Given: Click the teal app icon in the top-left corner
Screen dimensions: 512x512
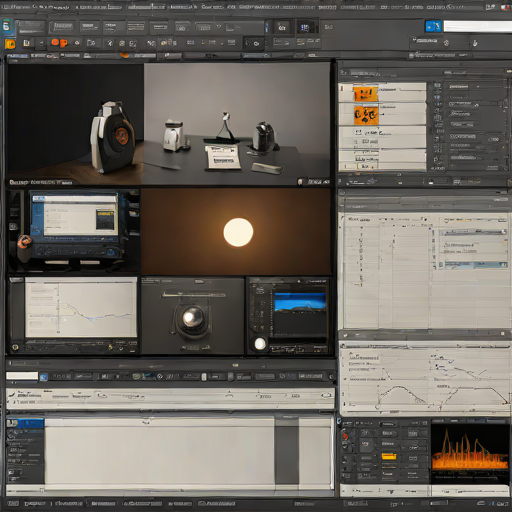Looking at the screenshot, I should (6, 26).
